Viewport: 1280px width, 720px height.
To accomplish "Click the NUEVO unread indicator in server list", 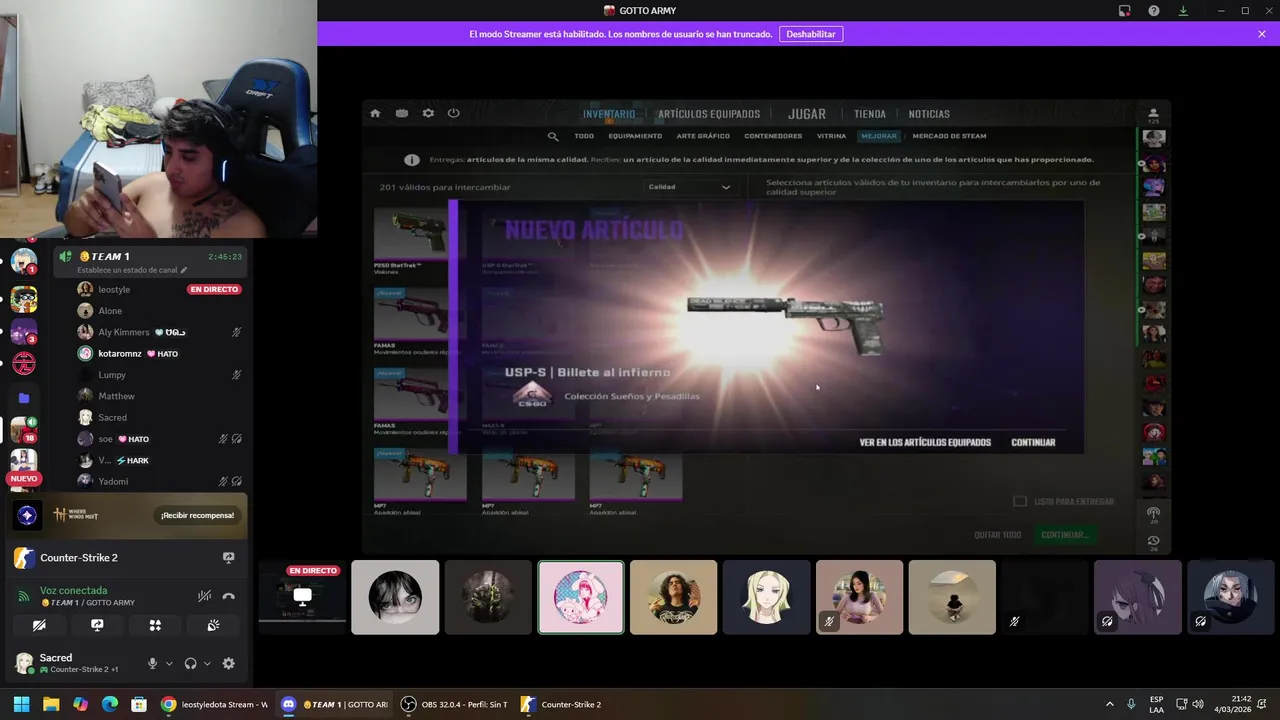I will 24,479.
